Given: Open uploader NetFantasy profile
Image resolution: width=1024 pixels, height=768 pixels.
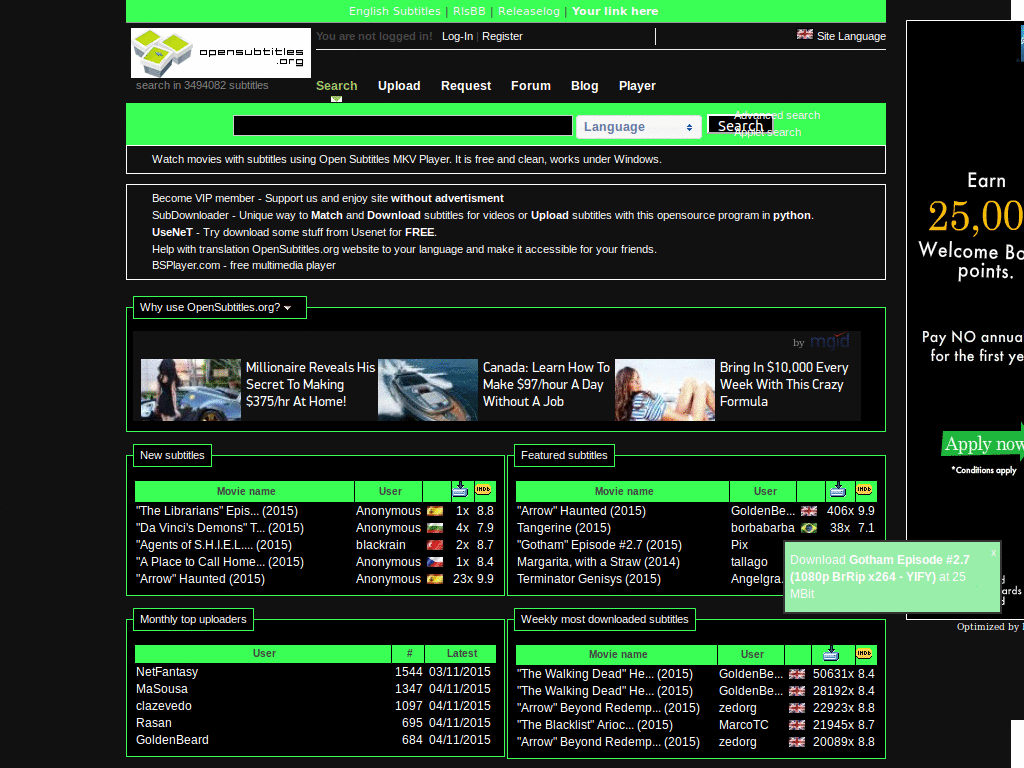Looking at the screenshot, I should (x=167, y=671).
